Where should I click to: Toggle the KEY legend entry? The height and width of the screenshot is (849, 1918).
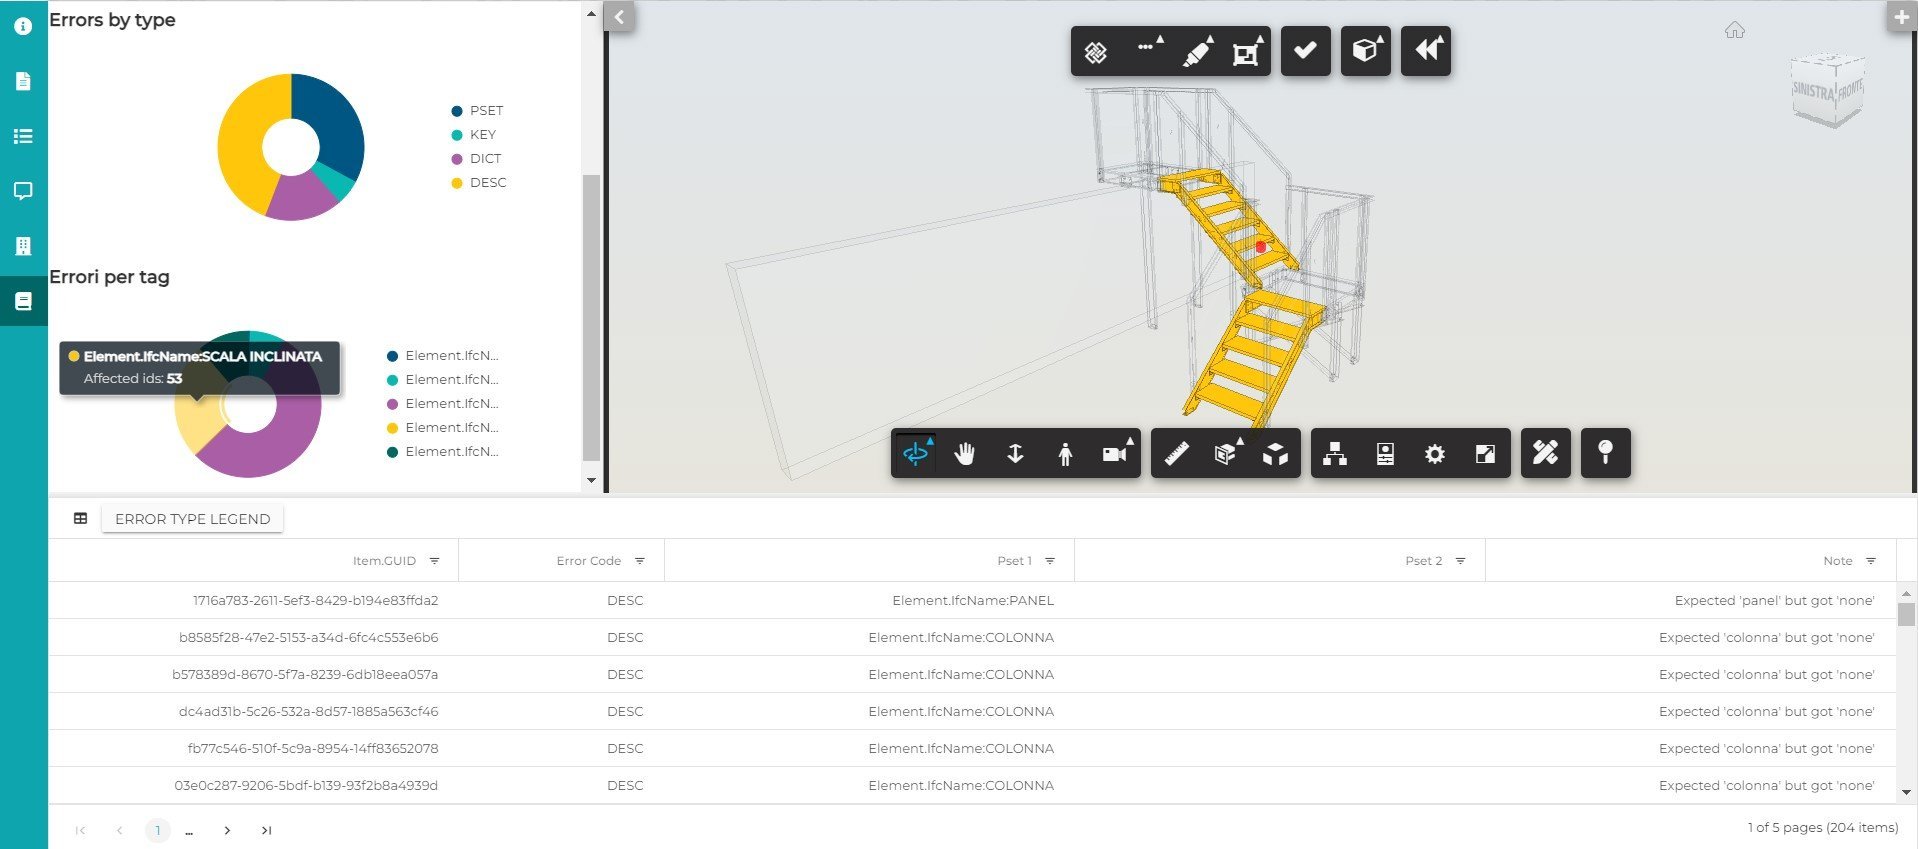point(474,135)
